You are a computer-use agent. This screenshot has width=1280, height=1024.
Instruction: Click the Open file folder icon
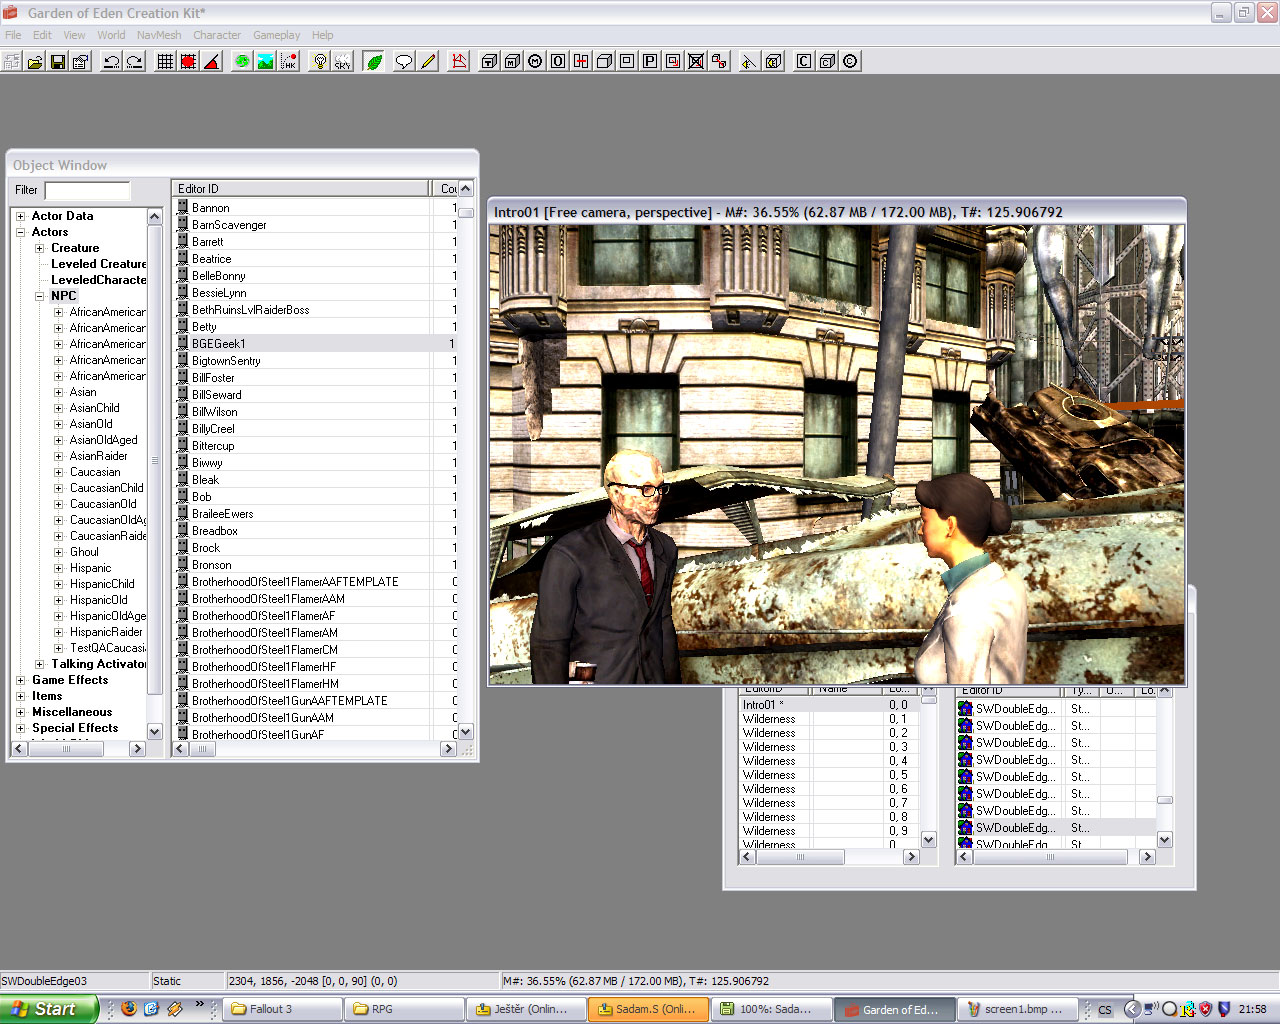point(35,61)
